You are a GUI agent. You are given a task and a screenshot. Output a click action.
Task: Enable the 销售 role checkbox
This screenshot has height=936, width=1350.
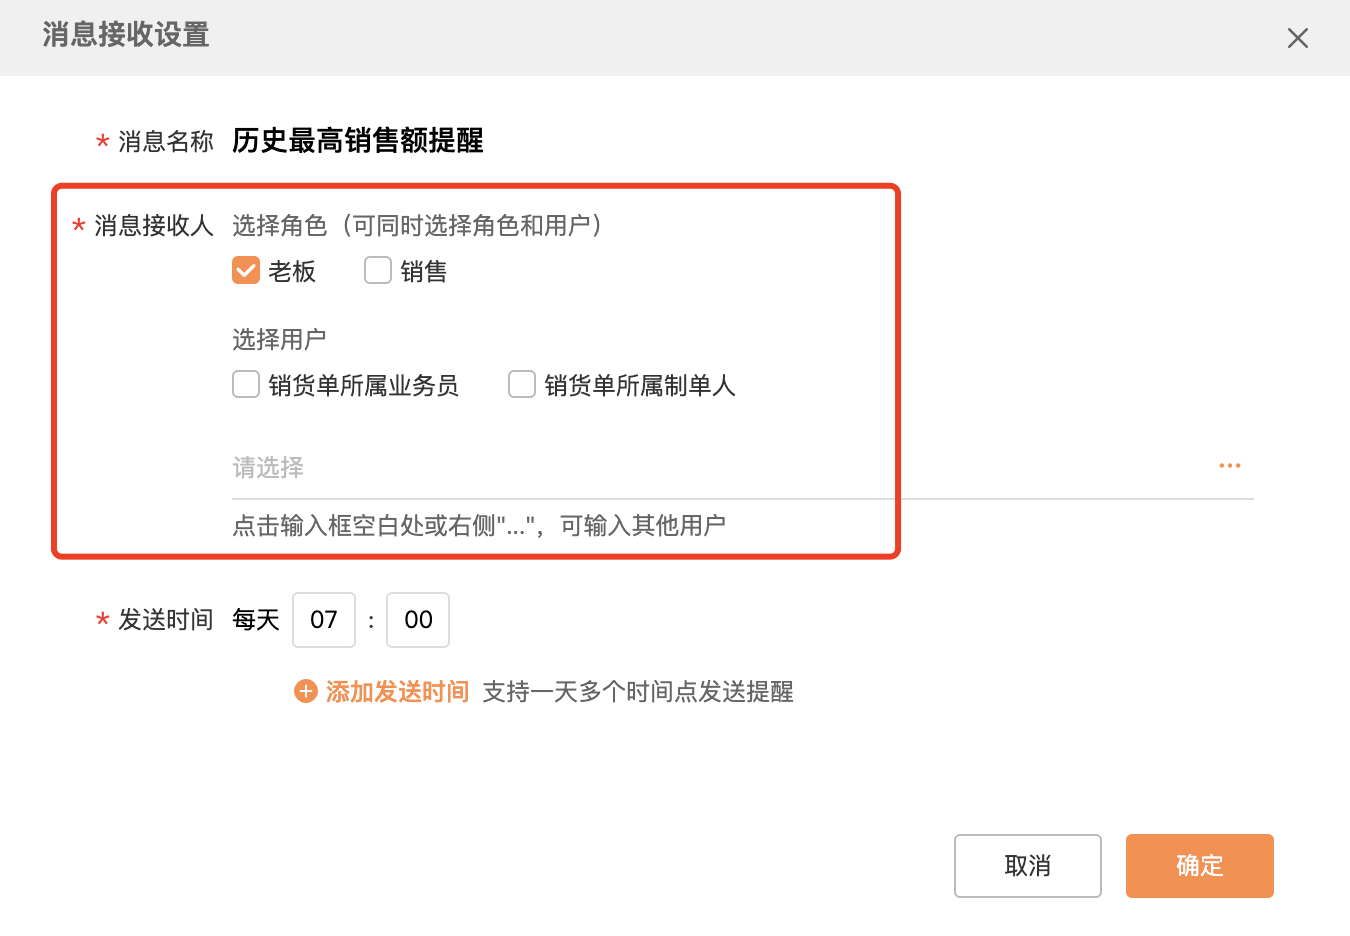coord(377,270)
